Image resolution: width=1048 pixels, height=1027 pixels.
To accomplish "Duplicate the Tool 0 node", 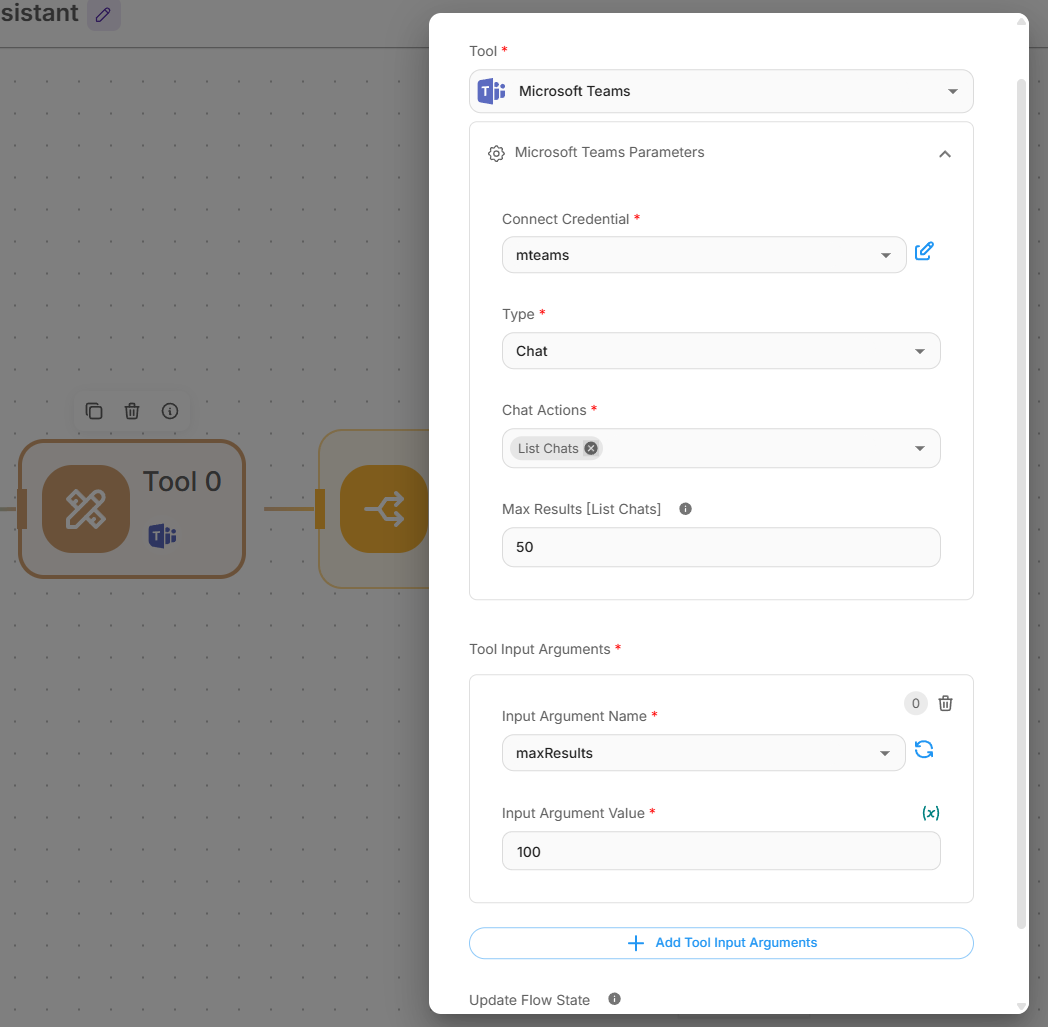I will point(94,411).
